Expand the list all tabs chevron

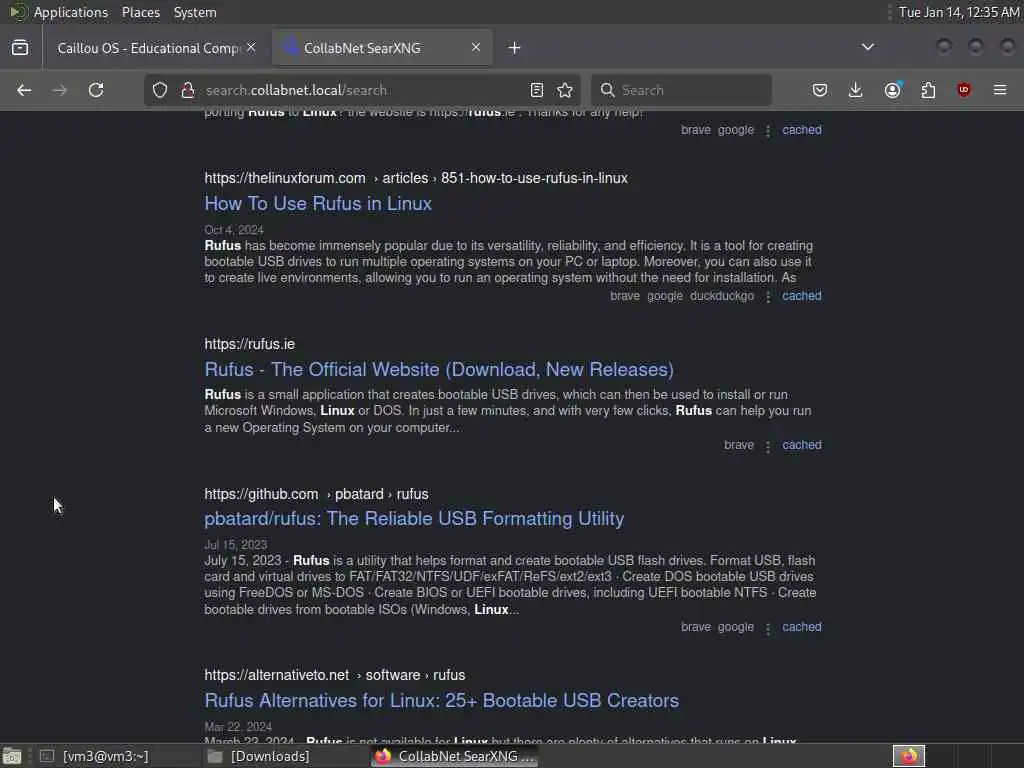click(867, 47)
